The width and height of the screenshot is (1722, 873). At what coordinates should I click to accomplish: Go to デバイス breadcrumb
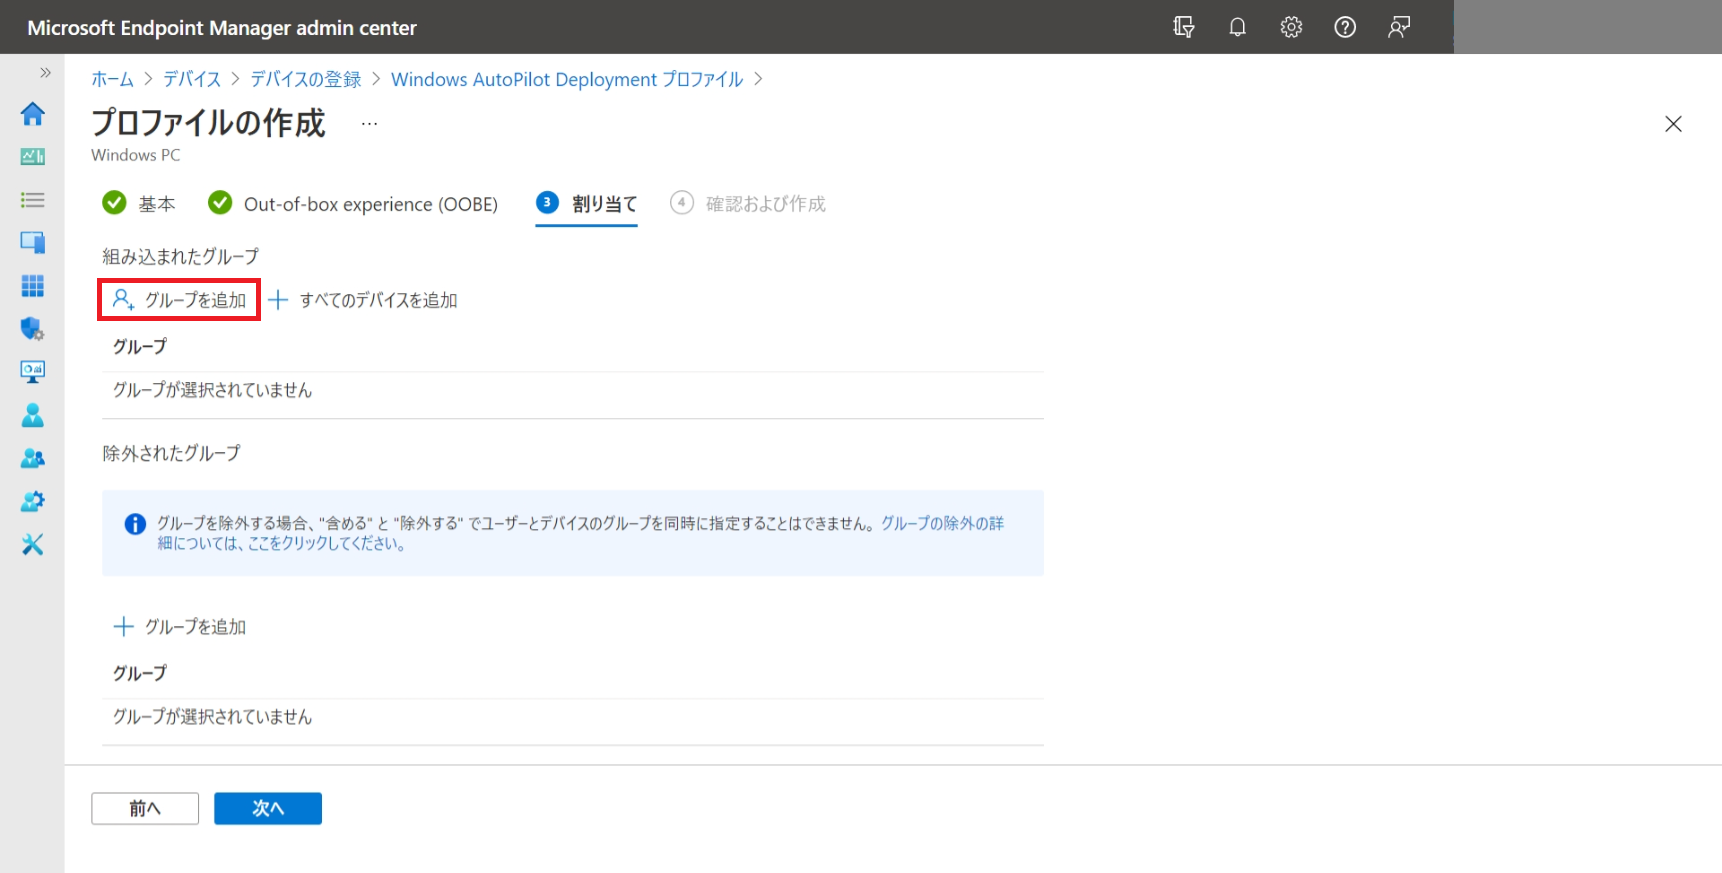tap(192, 79)
